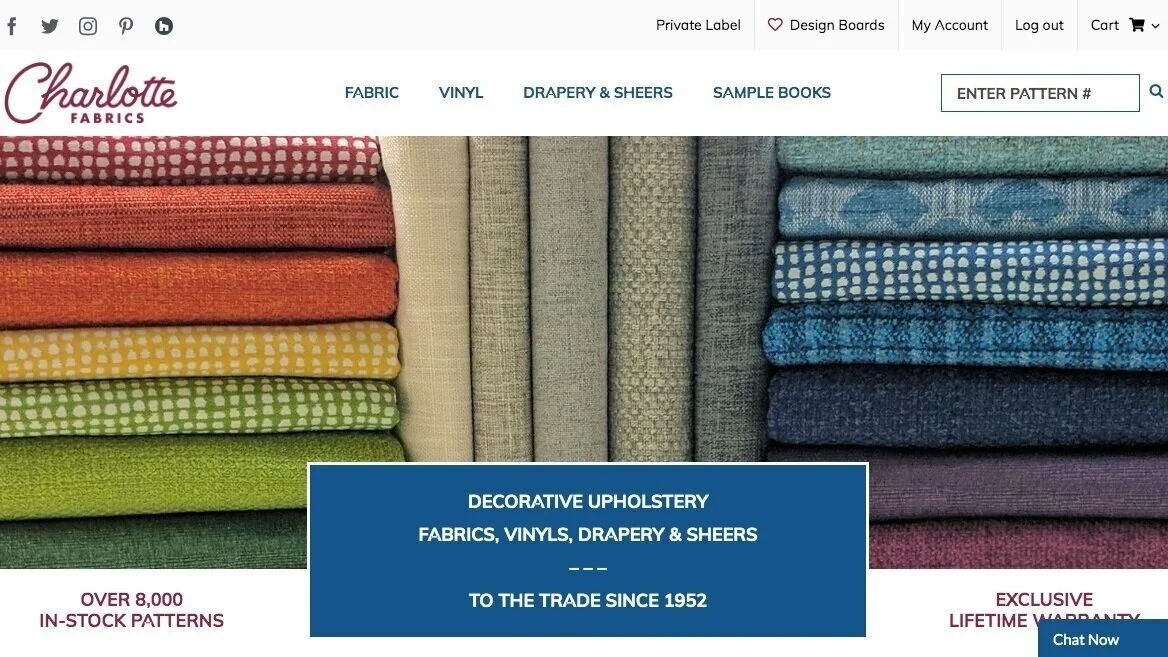1168x657 pixels.
Task: Click the Design Boards heart icon
Action: pyautogui.click(x=775, y=25)
